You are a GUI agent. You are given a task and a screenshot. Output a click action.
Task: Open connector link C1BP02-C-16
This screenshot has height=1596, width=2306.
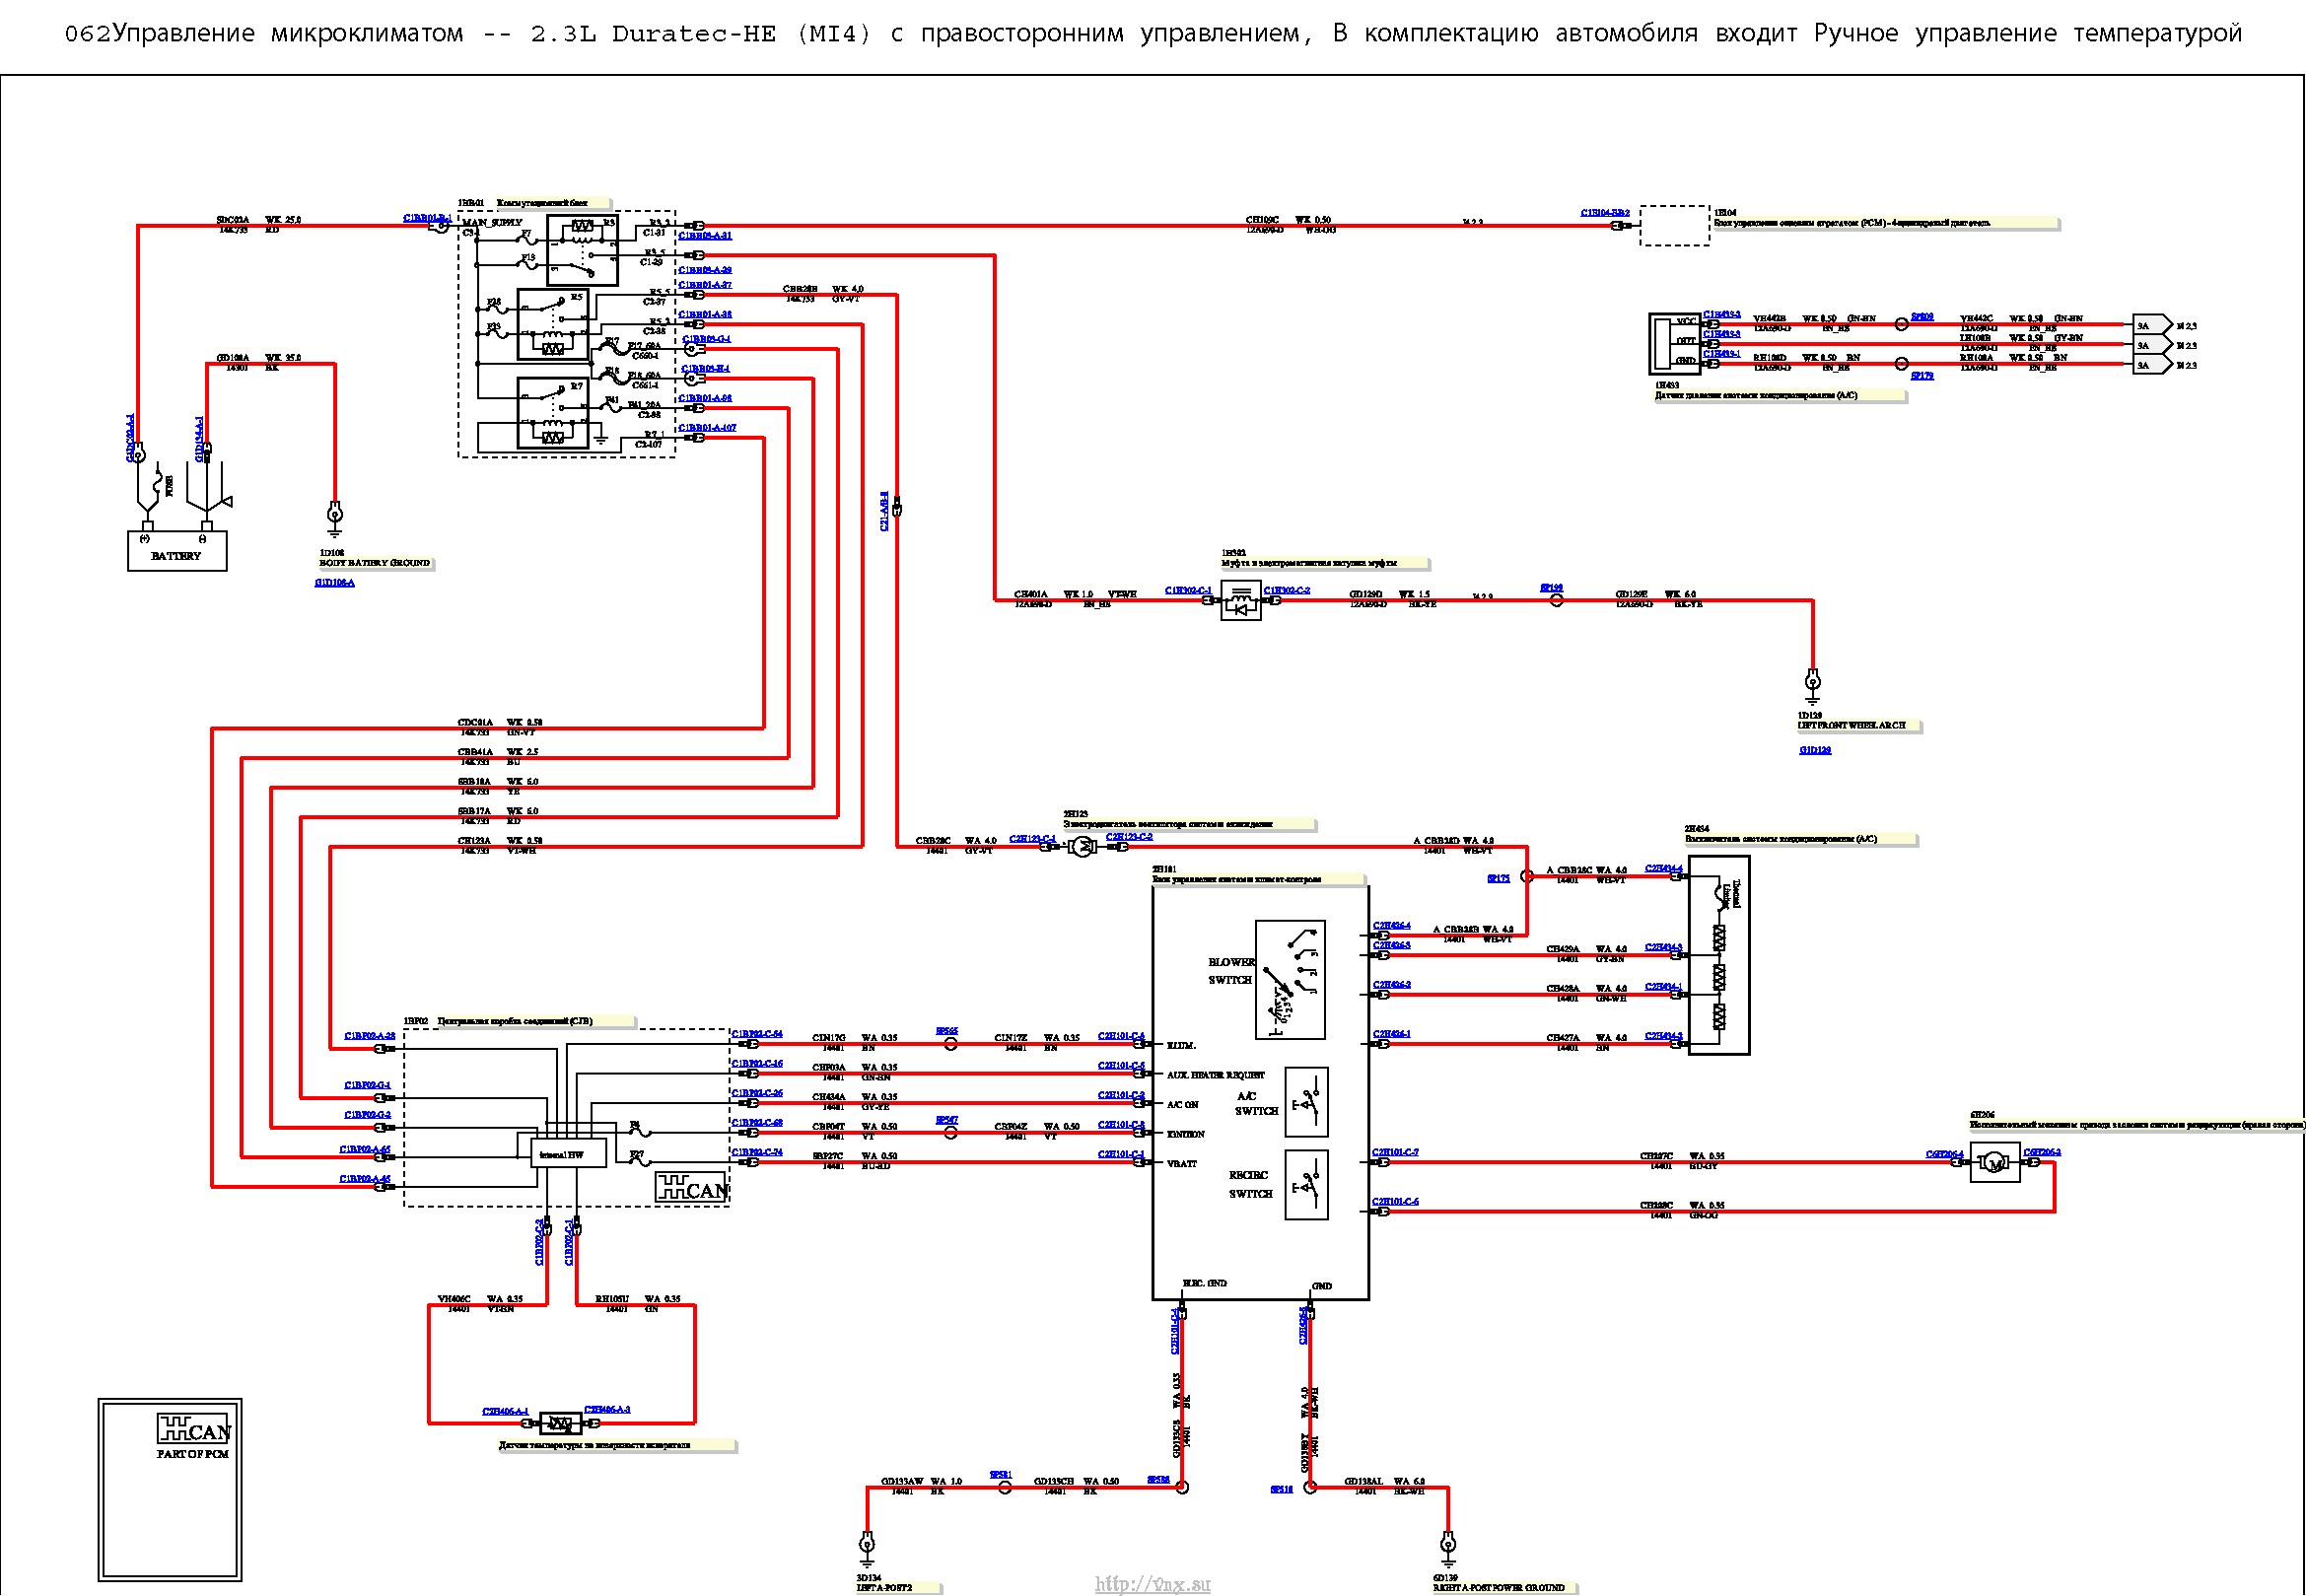pyautogui.click(x=757, y=1064)
